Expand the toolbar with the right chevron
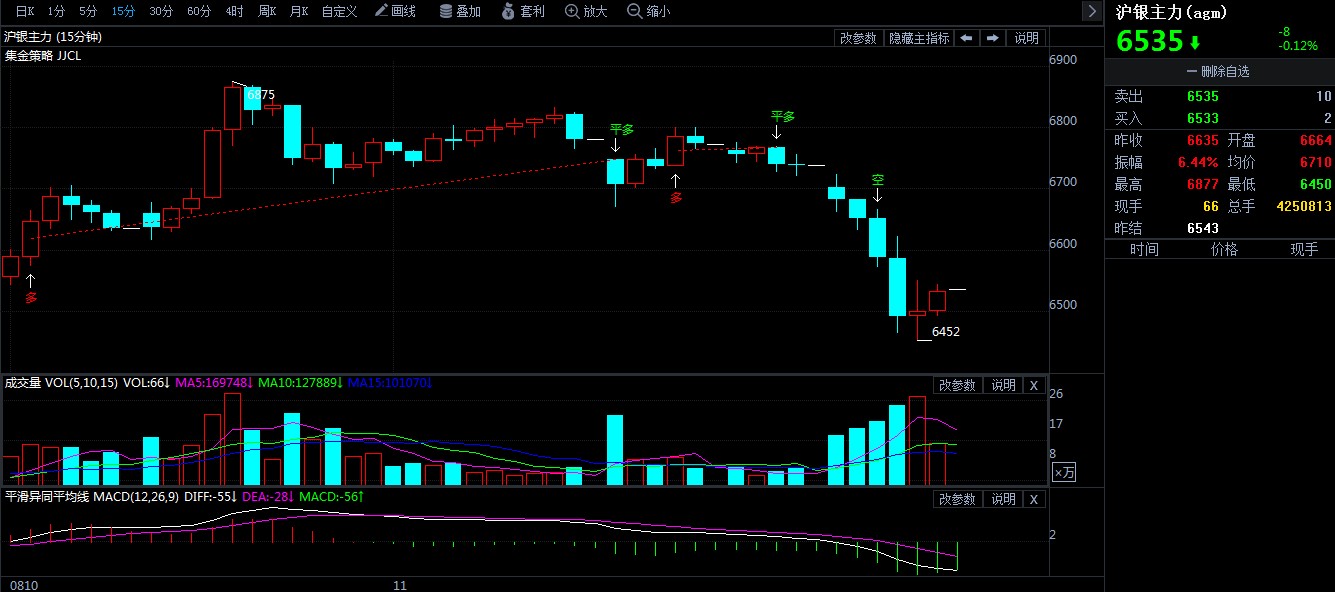The height and width of the screenshot is (592, 1335). (x=1092, y=11)
